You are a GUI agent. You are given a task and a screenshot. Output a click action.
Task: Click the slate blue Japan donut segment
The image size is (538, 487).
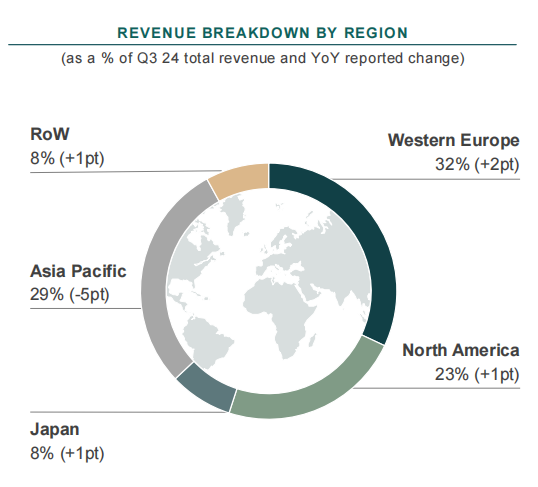point(207,387)
